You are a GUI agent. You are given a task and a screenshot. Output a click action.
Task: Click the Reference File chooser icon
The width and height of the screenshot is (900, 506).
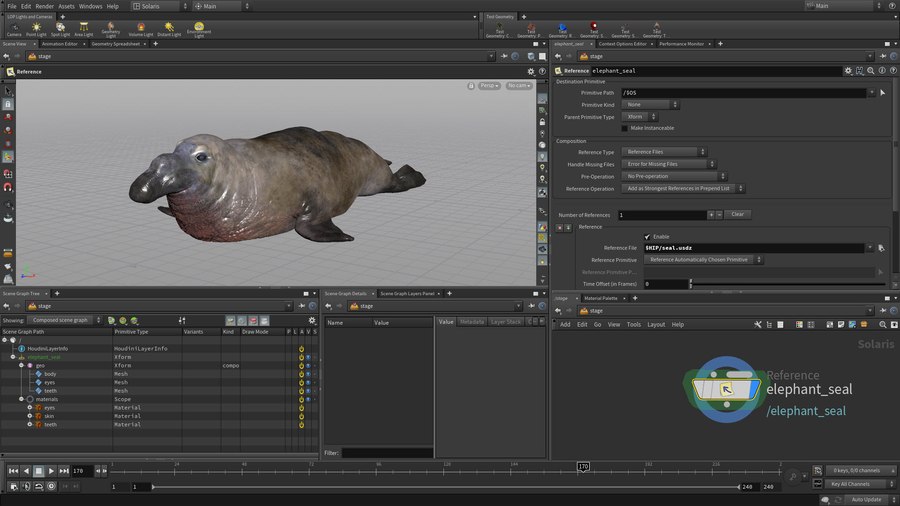[882, 248]
